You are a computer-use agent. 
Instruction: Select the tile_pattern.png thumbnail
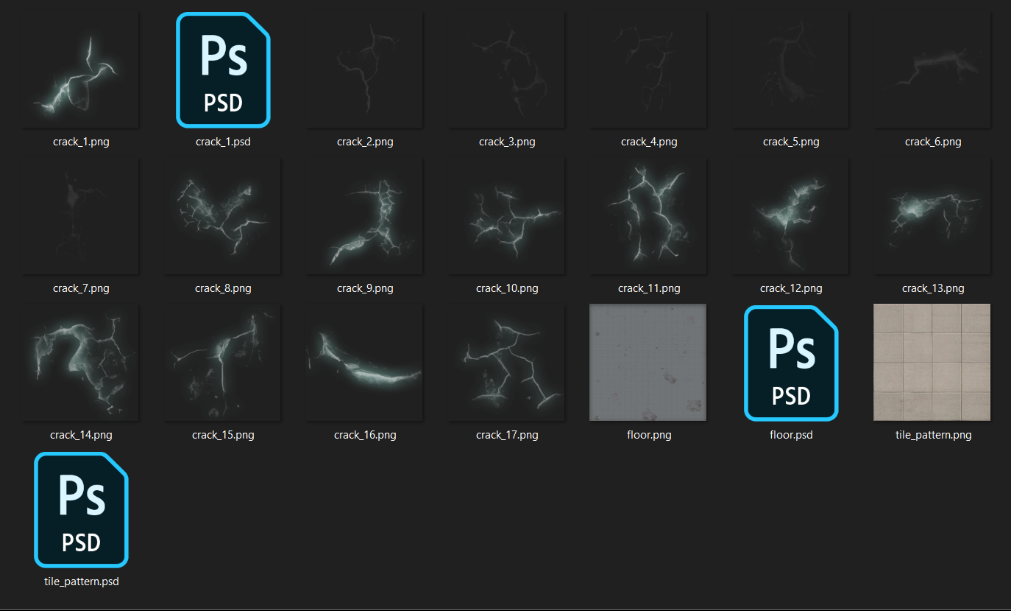(932, 362)
